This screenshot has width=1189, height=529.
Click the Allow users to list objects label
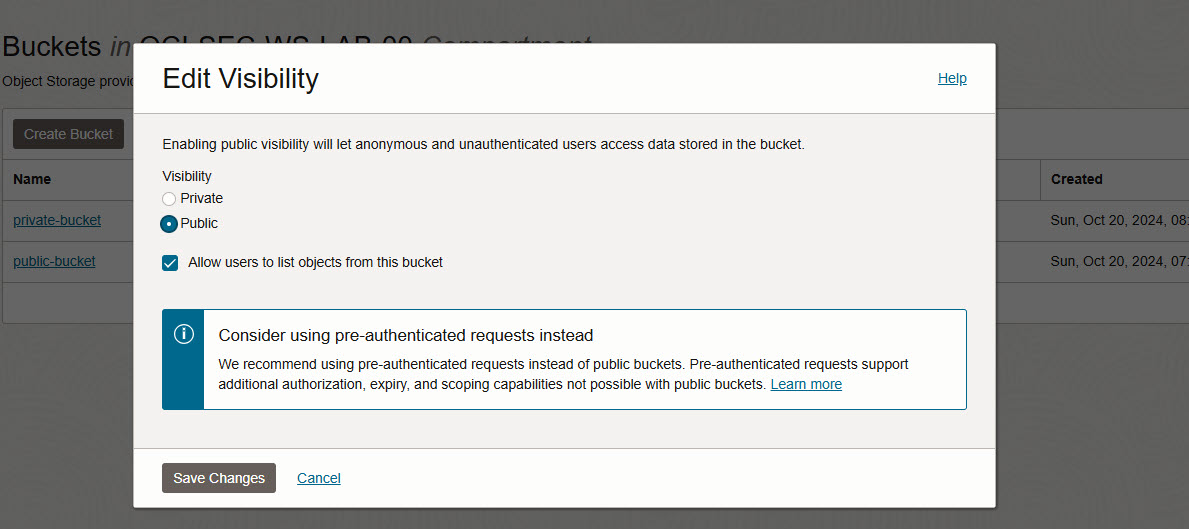coord(315,263)
